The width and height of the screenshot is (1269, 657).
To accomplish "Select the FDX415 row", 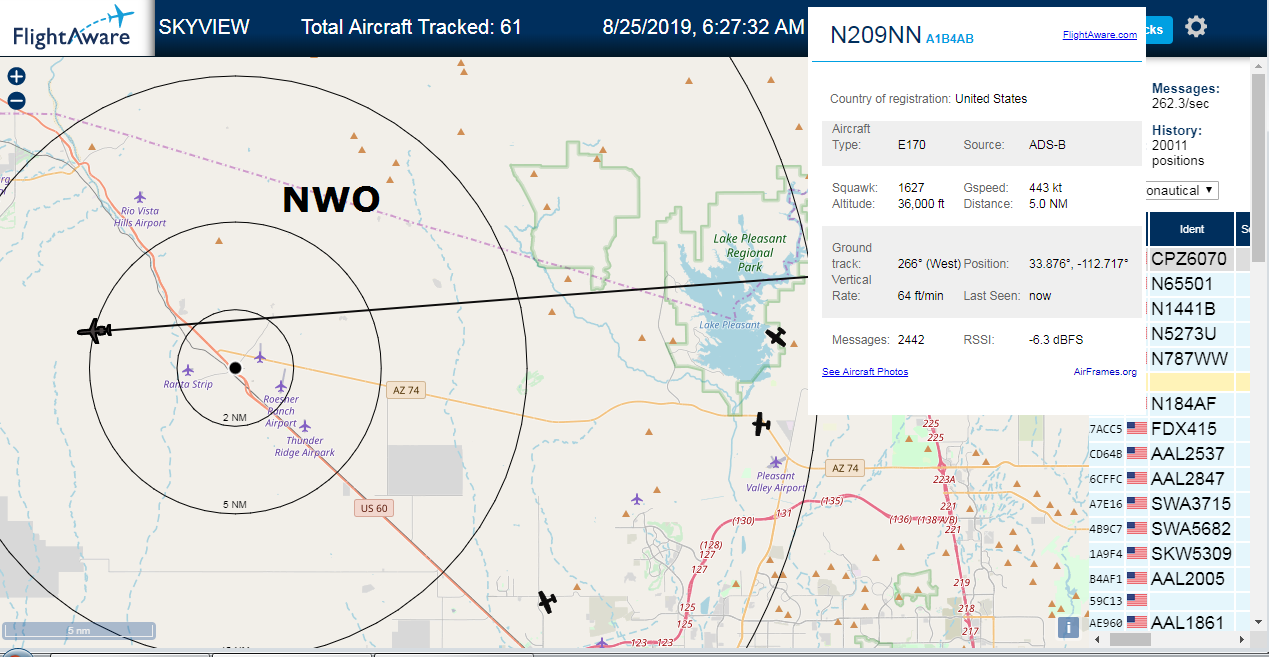I will [1168, 429].
